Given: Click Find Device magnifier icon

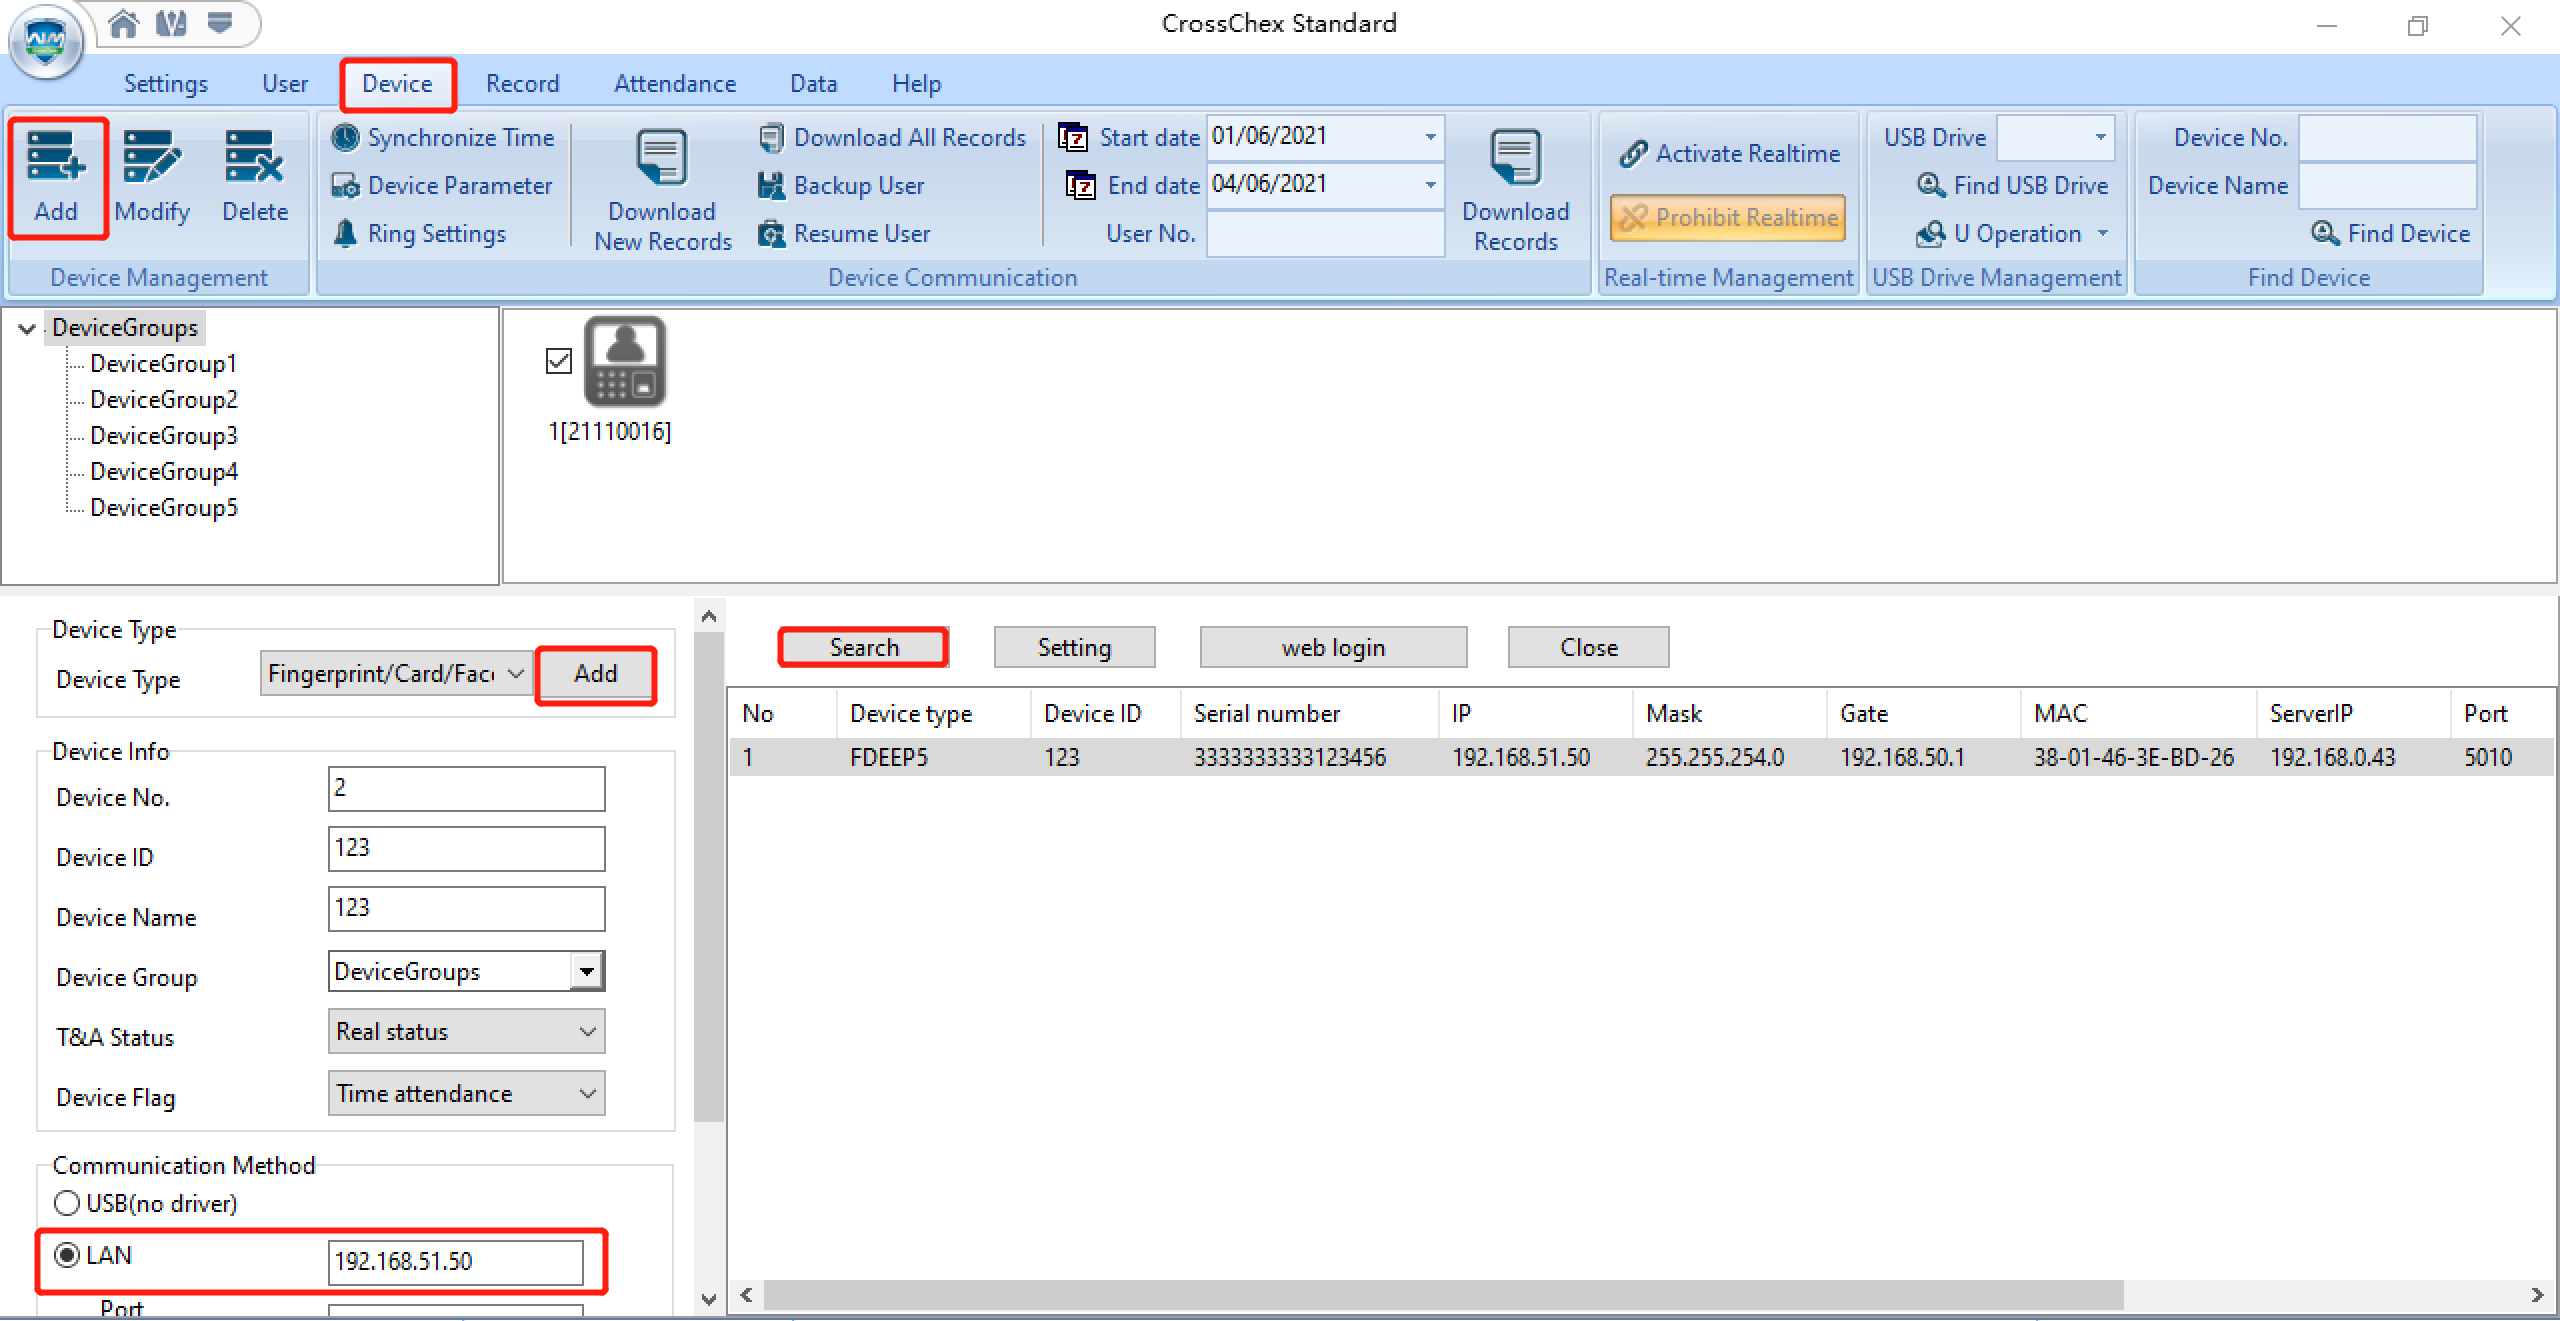Looking at the screenshot, I should point(2325,233).
